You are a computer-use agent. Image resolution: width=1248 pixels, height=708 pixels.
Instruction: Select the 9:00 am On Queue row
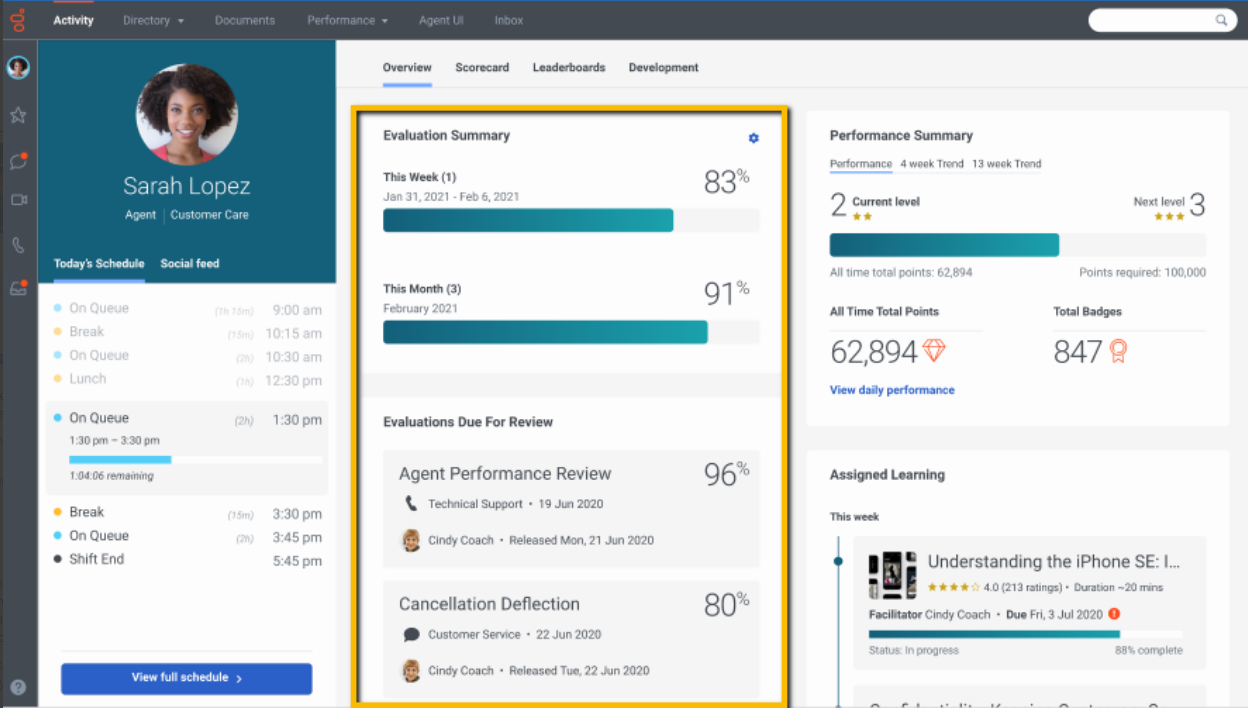click(x=187, y=309)
